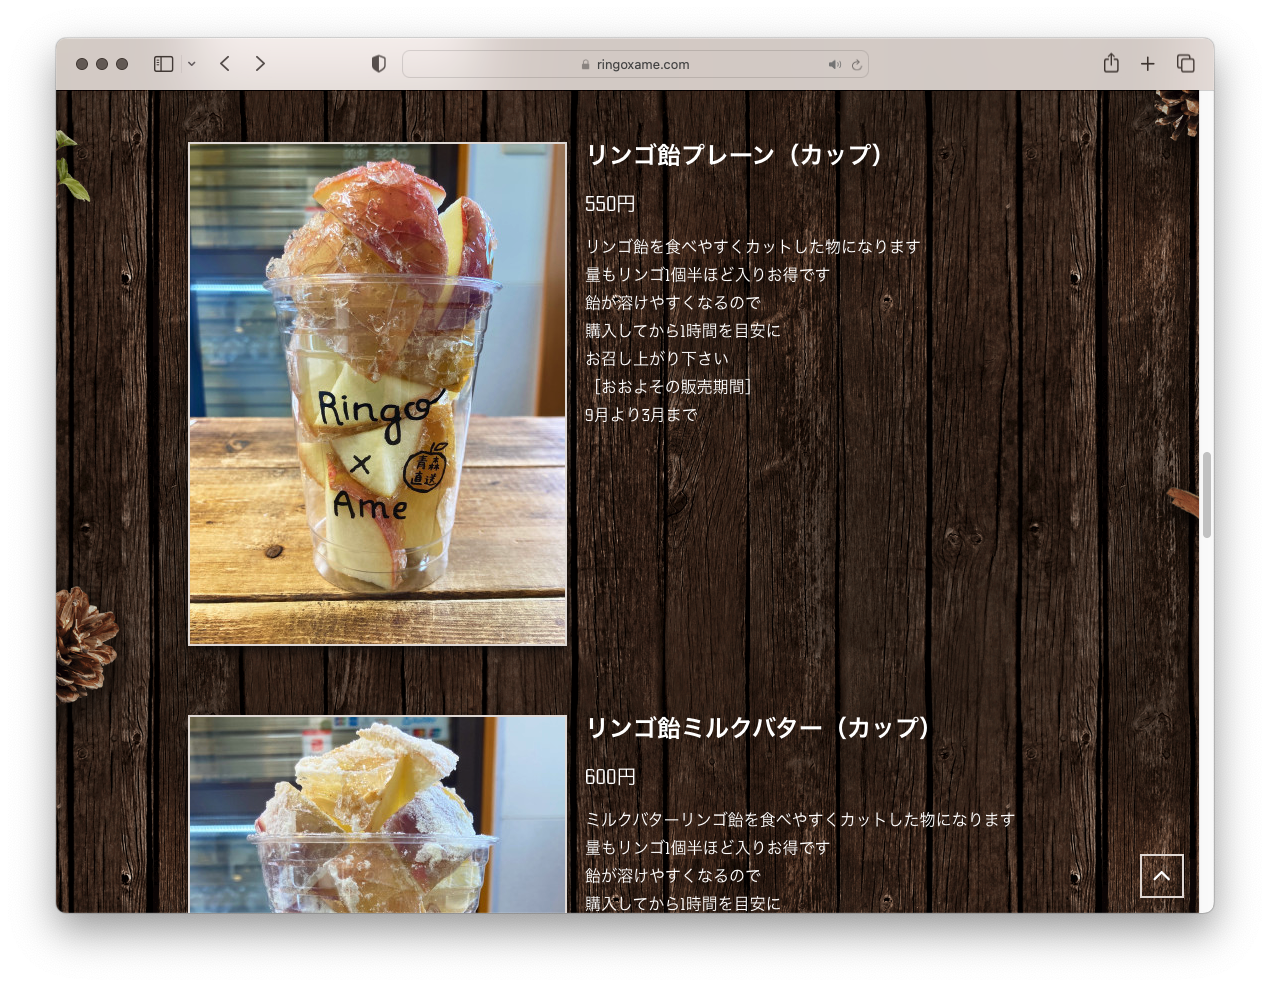Go forward to the next page
This screenshot has height=987, width=1270.
click(x=260, y=64)
